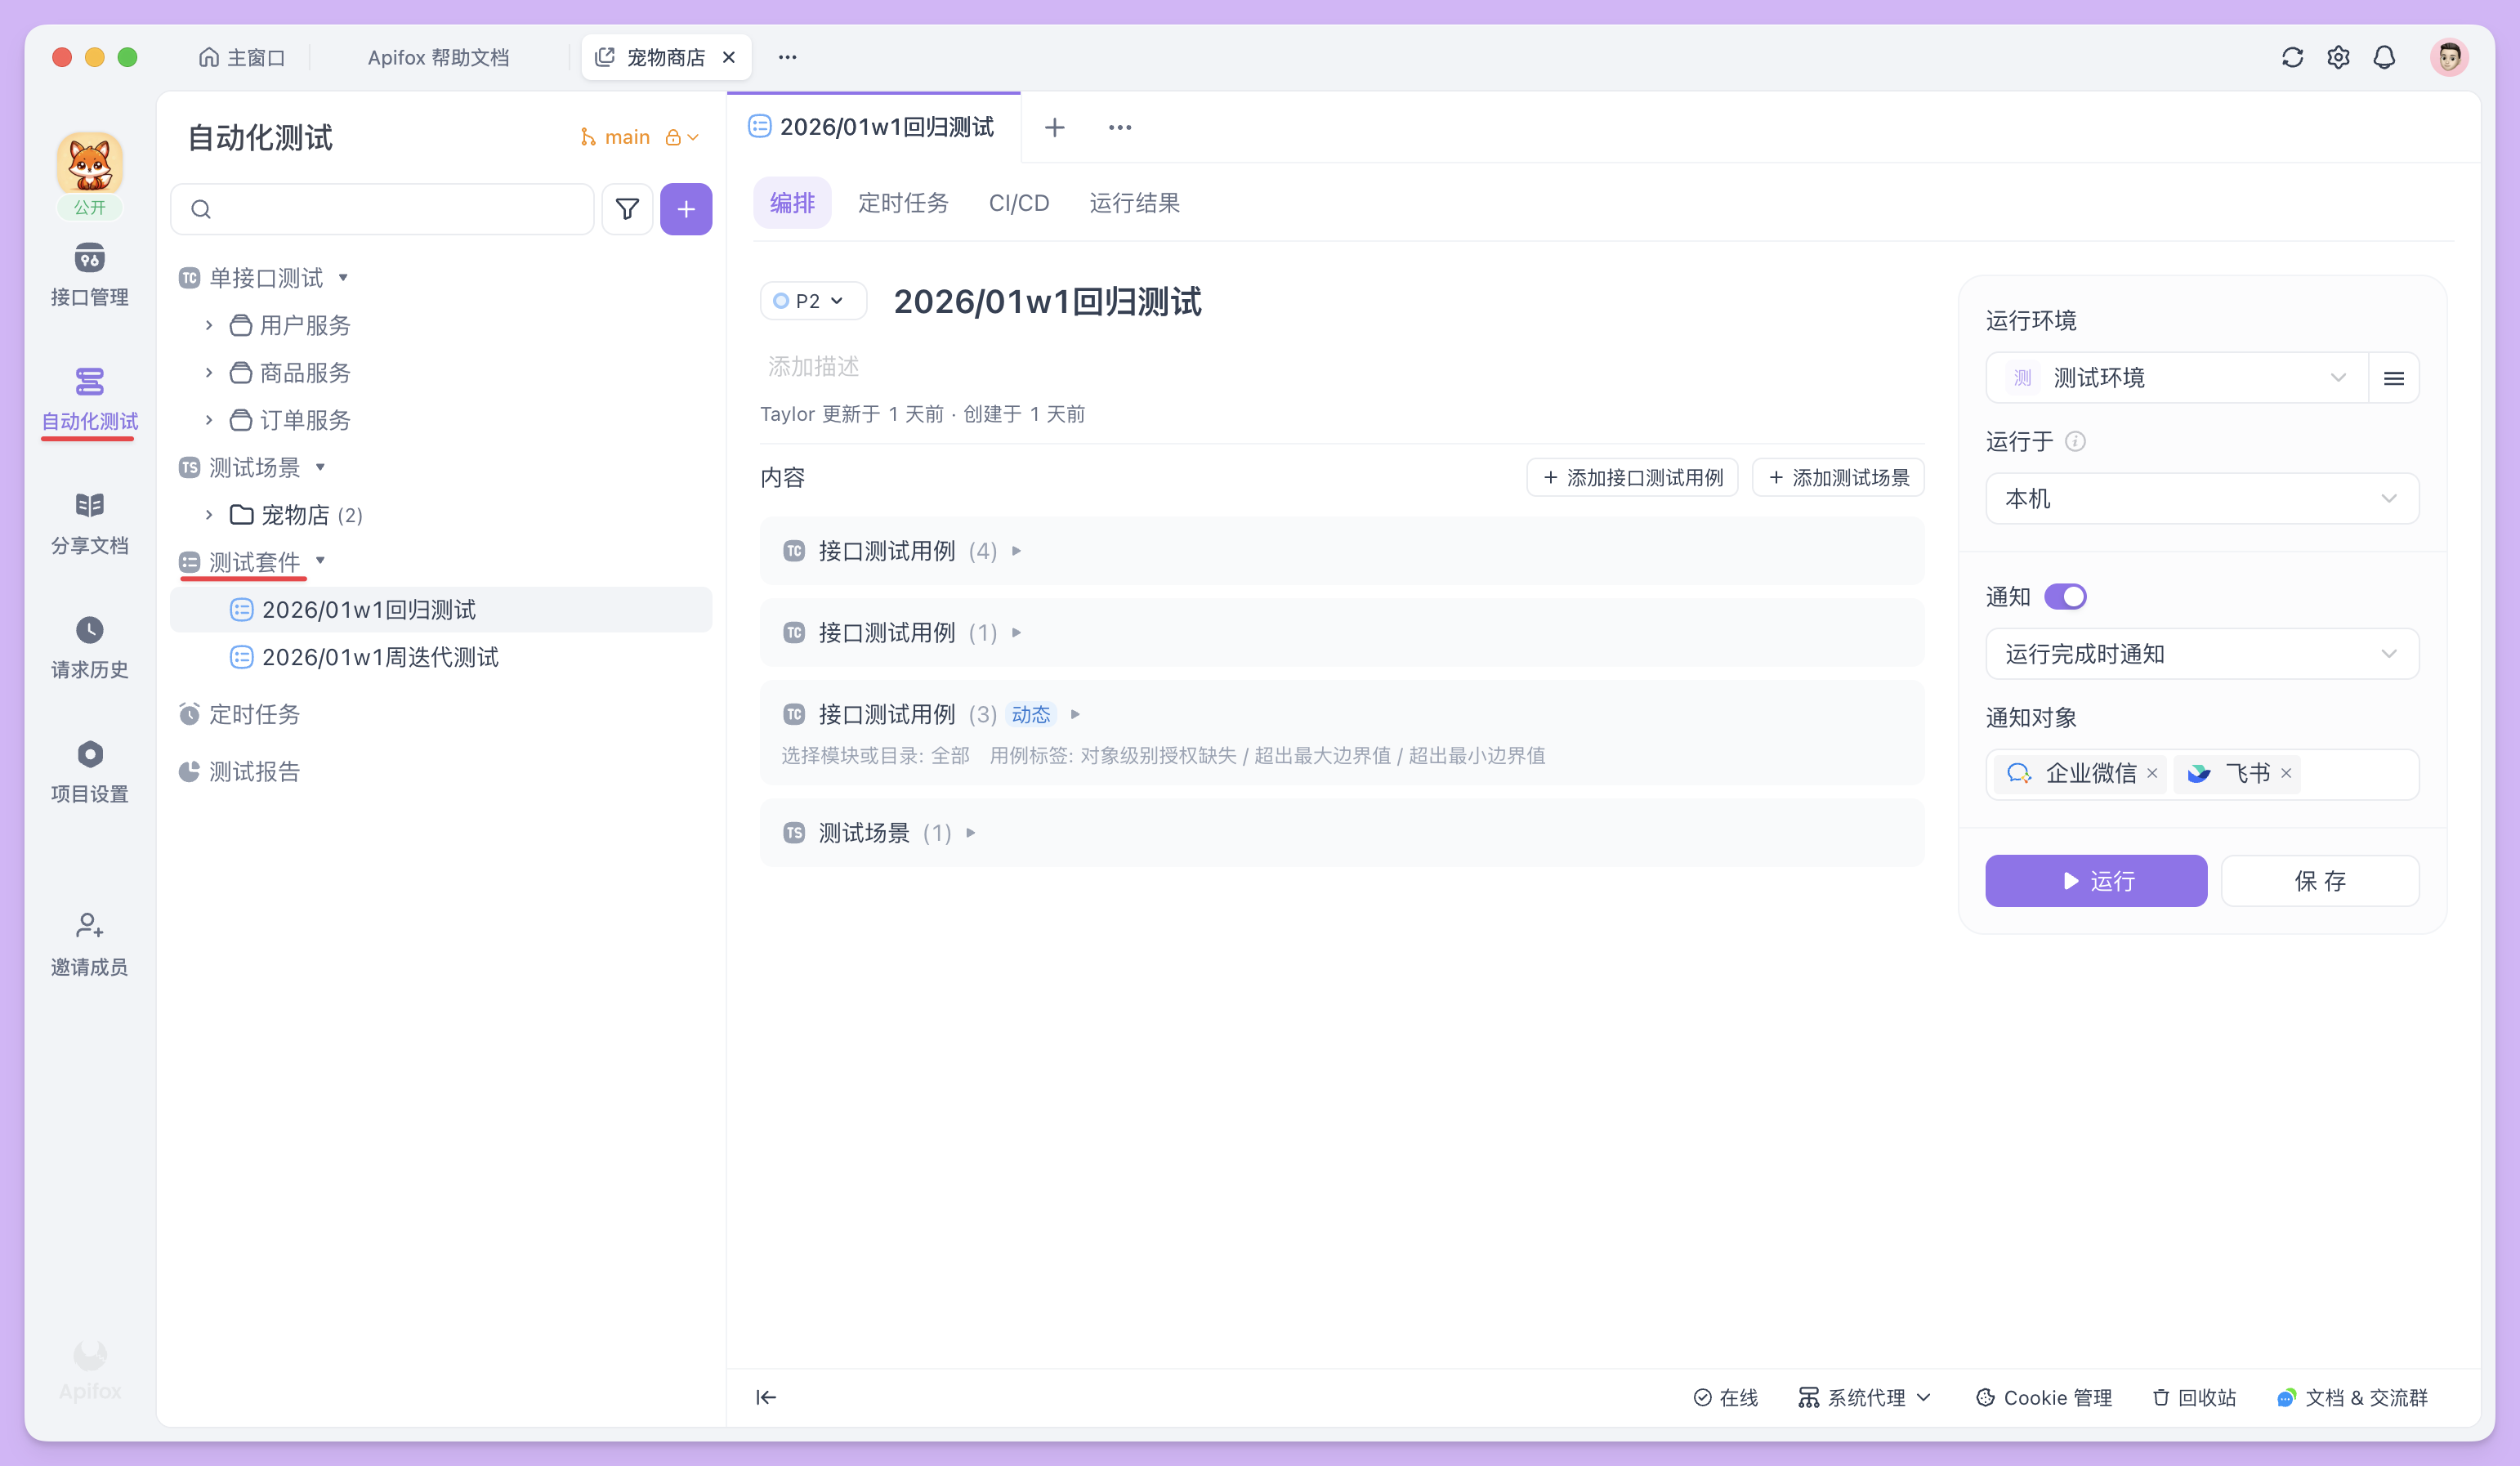This screenshot has width=2520, height=1466.
Task: Click the refresh icon at top right
Action: click(x=2292, y=57)
